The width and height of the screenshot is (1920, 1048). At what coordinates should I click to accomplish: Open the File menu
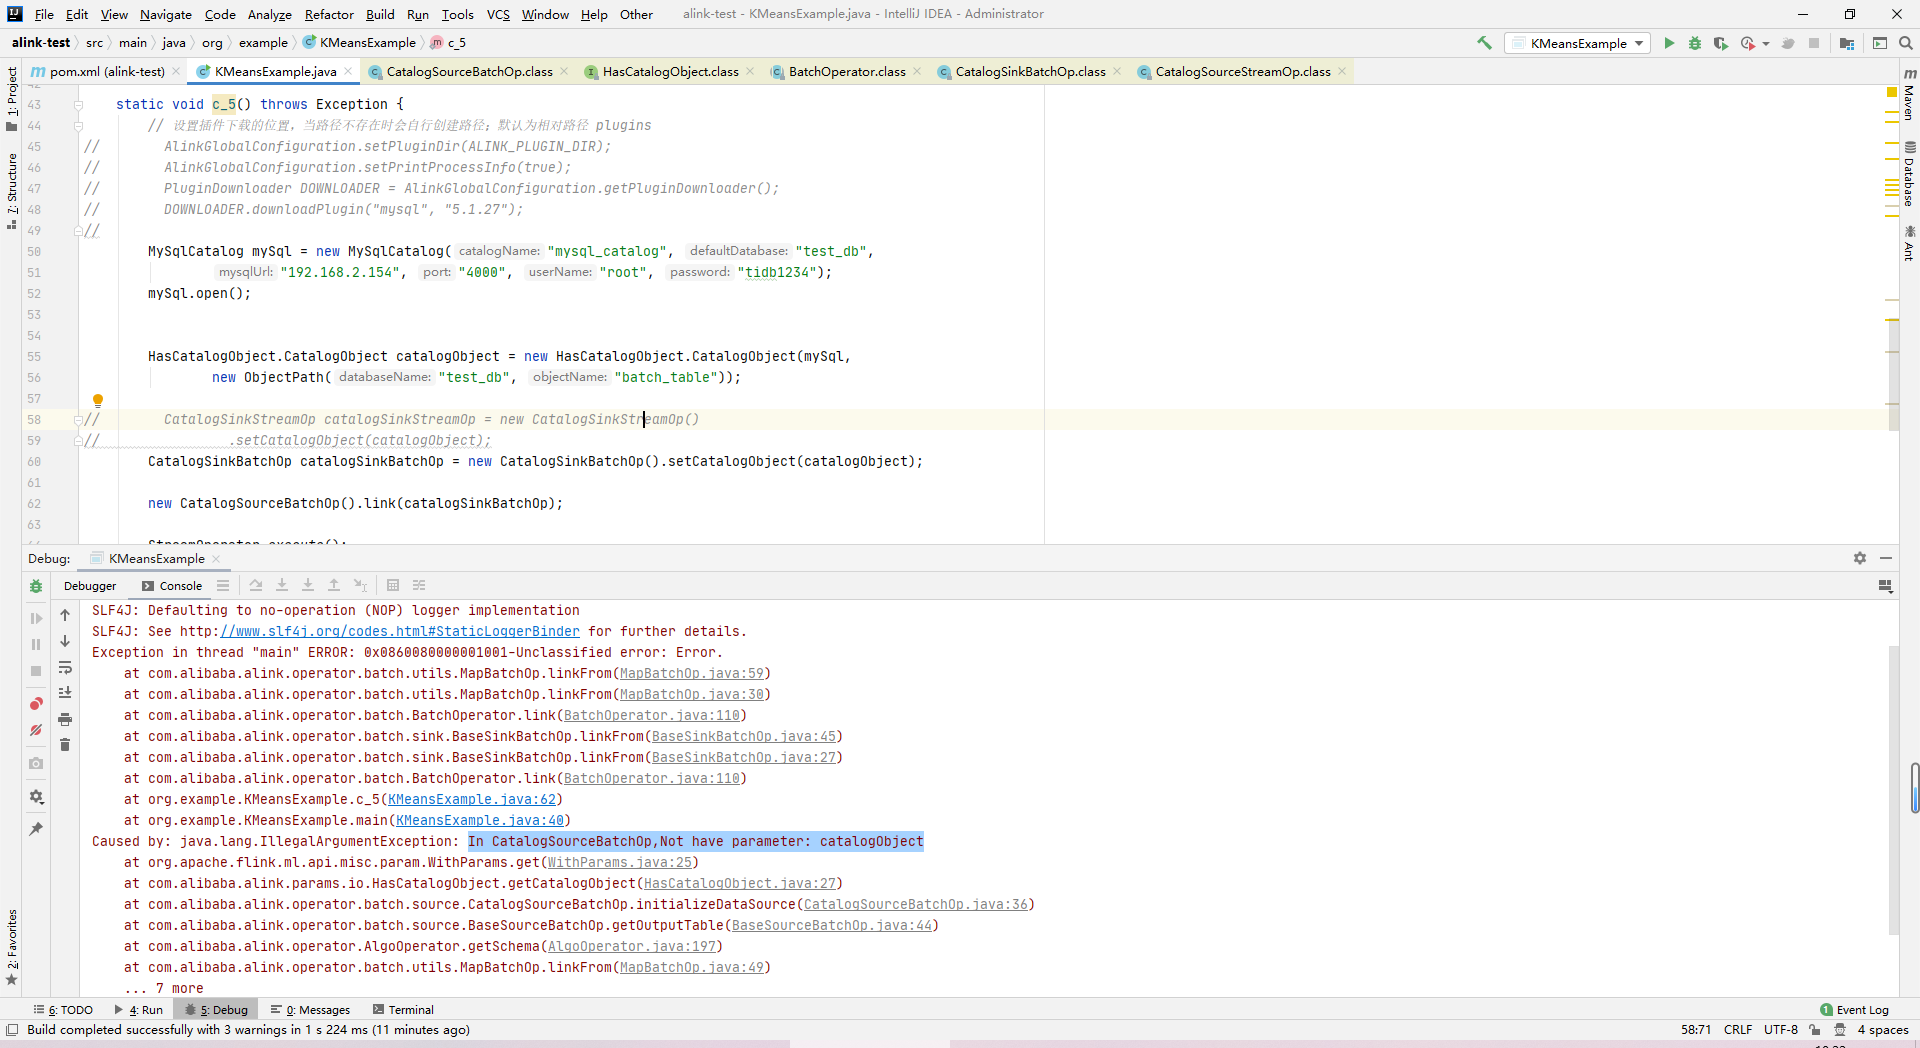tap(44, 14)
